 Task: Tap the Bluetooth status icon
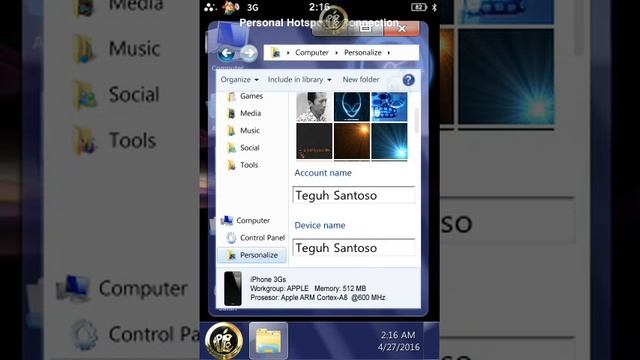434,7
